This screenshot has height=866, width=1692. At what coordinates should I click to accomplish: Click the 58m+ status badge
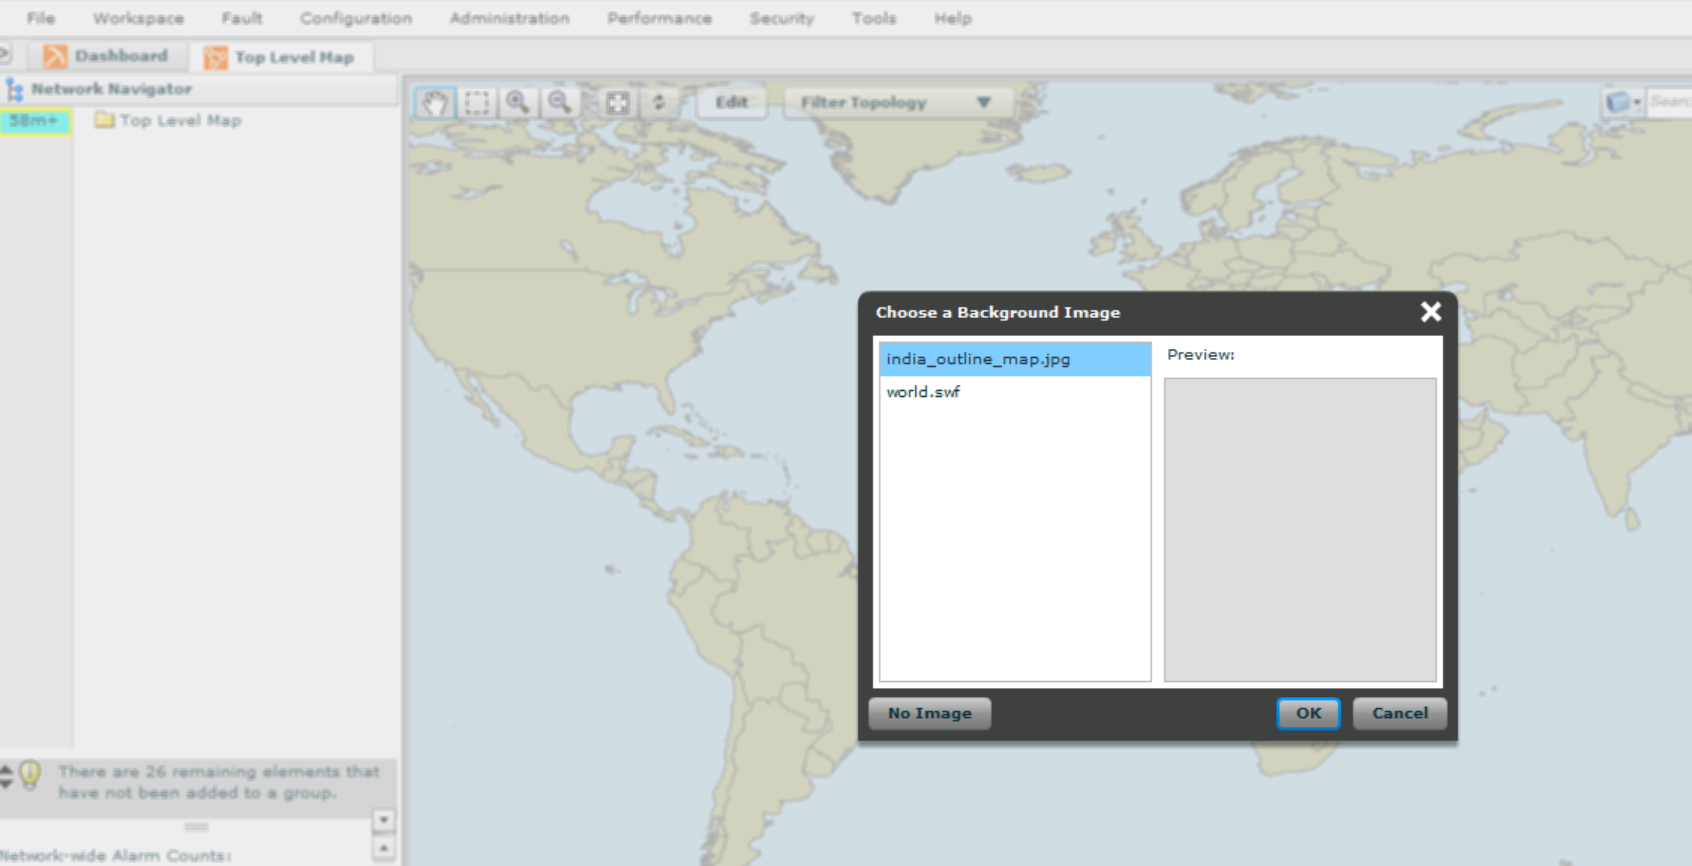pyautogui.click(x=35, y=121)
